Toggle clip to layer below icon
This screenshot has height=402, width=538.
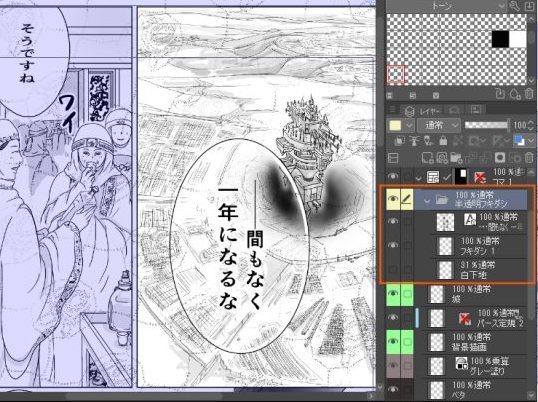click(399, 141)
